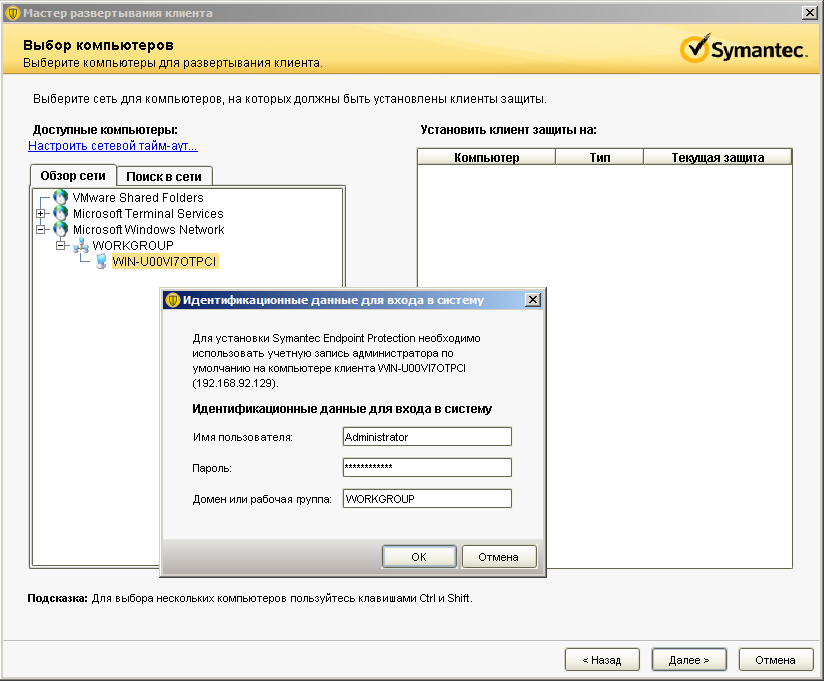This screenshot has width=824, height=681.
Task: Click the WIN-U00VI7OTPCI computer icon
Action: click(x=101, y=262)
